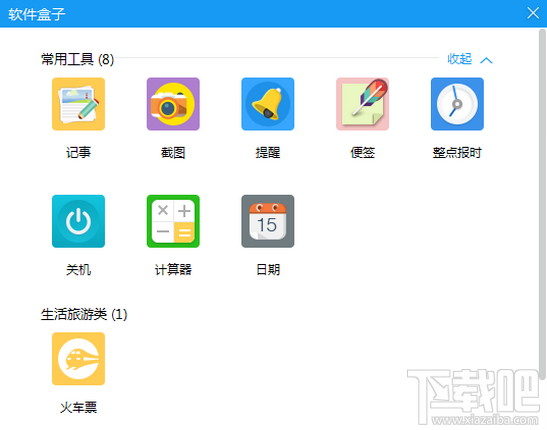Click the 软件盒子 window title text

(37, 14)
